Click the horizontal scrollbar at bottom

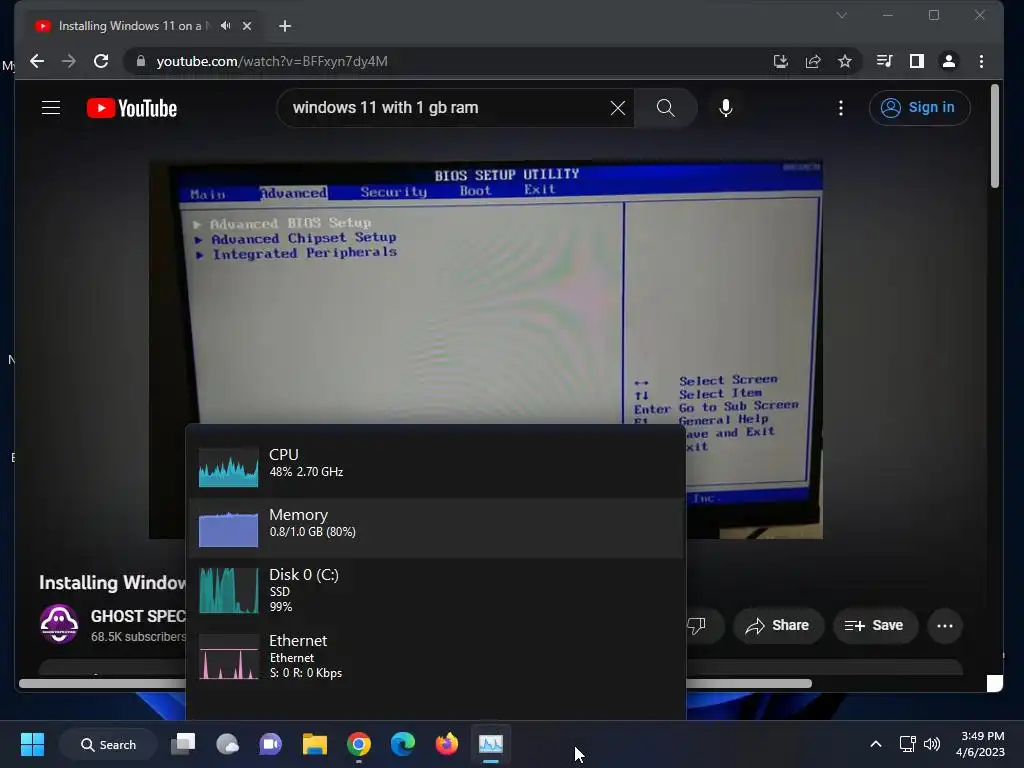coord(415,684)
